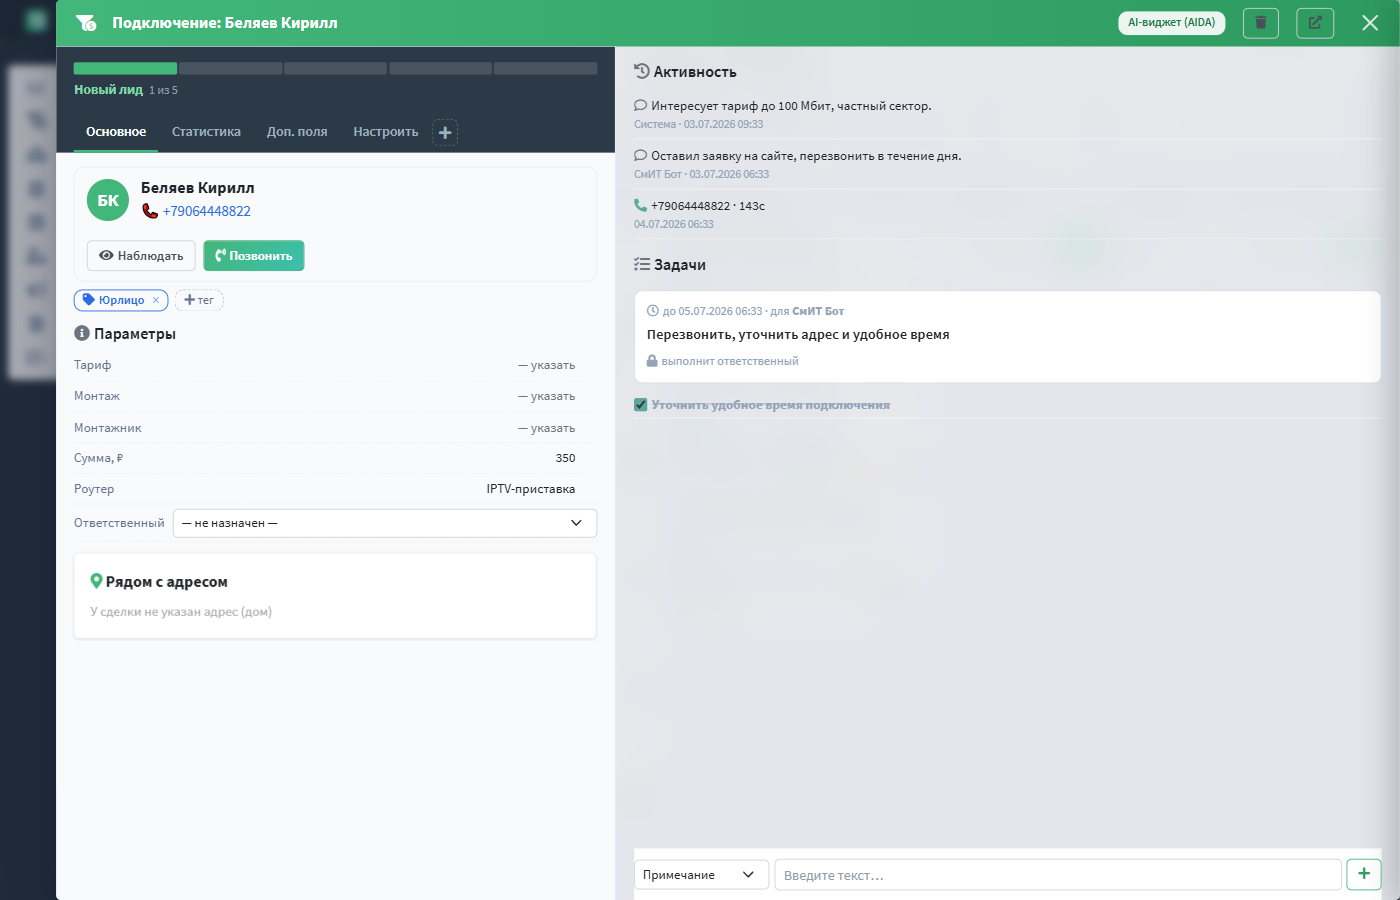Remove the Юрлицо tag with x
Viewport: 1400px width, 900px height.
(156, 300)
